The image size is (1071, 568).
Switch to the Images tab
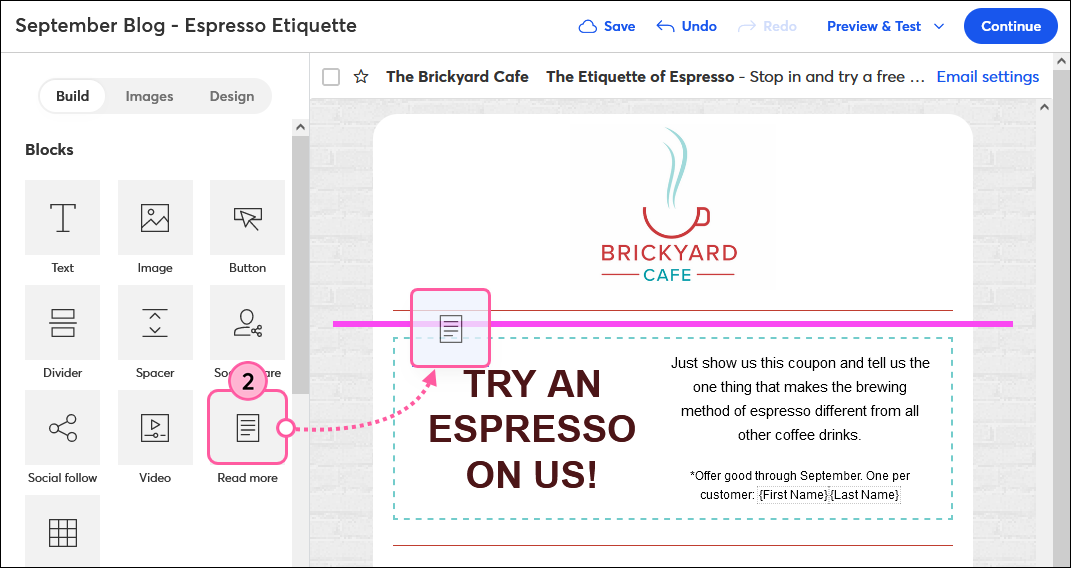149,96
